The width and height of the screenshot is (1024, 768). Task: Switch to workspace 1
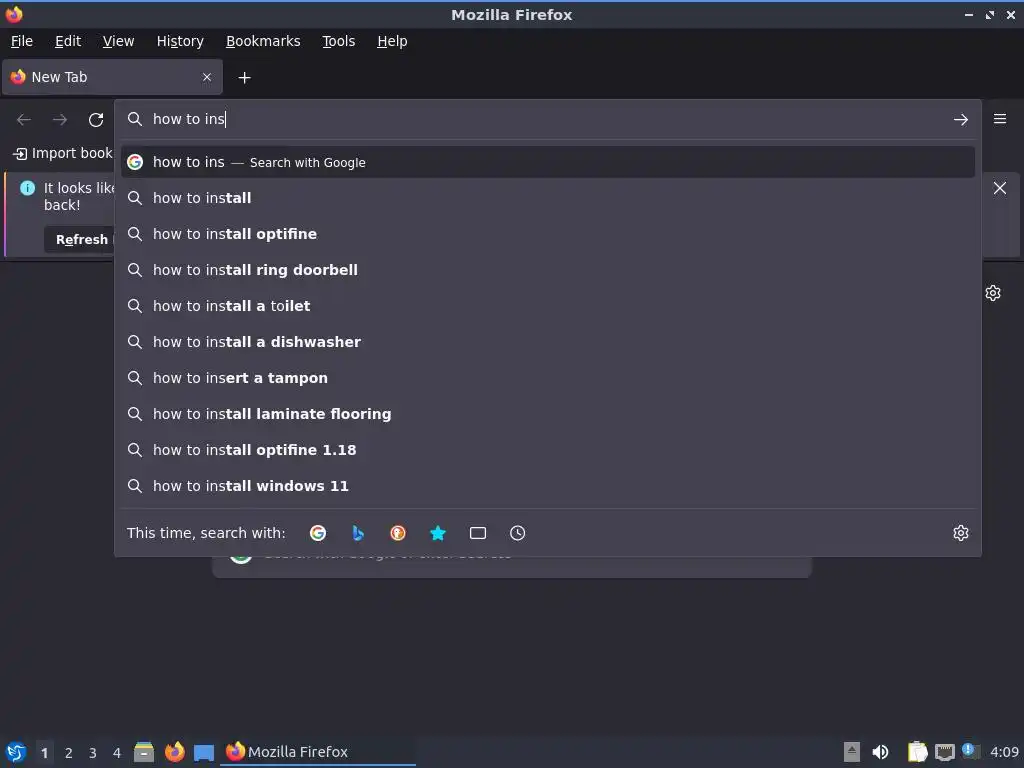[44, 753]
